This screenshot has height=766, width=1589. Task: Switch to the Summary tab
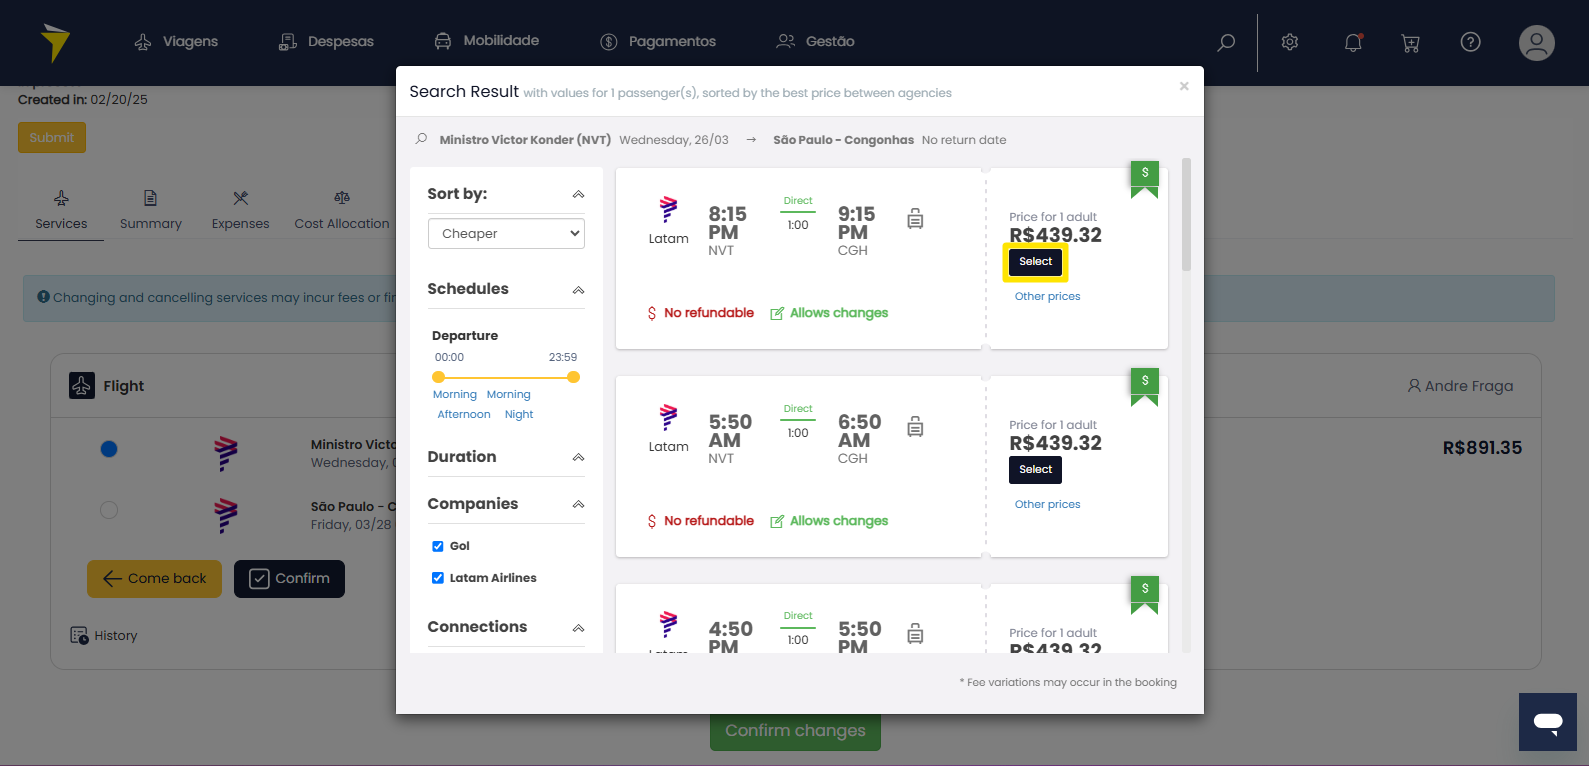(151, 211)
